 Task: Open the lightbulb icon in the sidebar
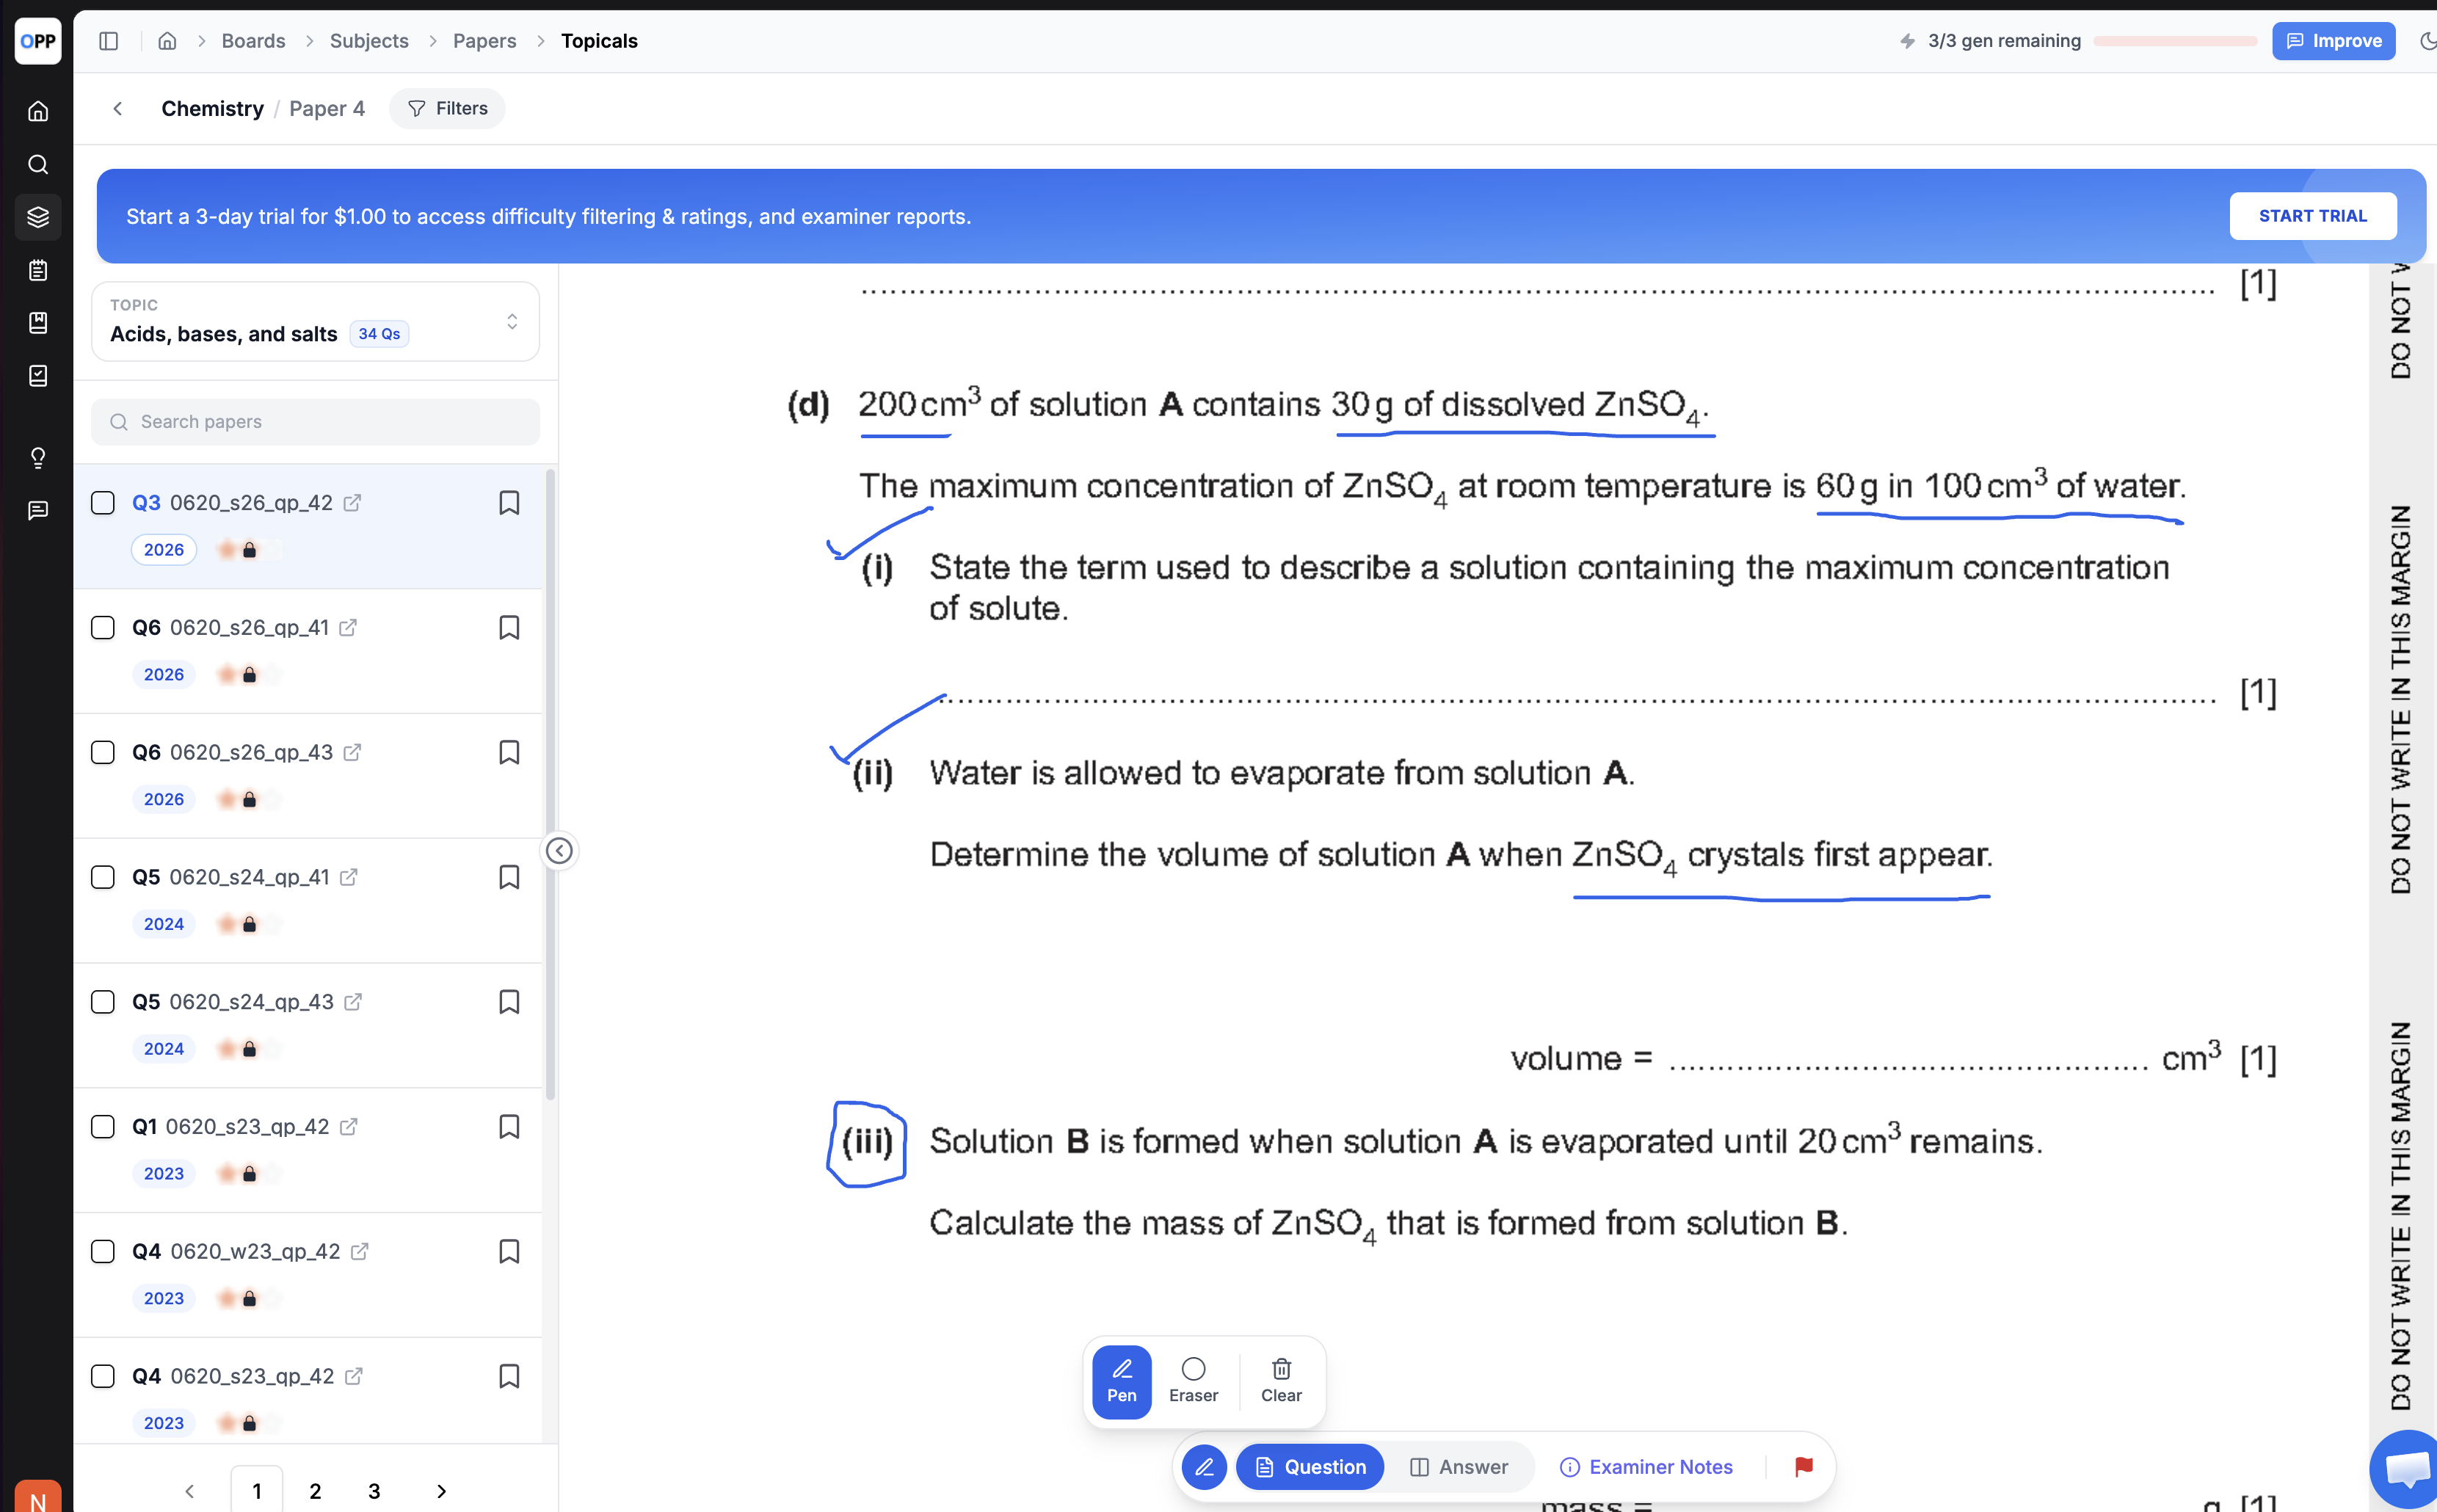(38, 458)
